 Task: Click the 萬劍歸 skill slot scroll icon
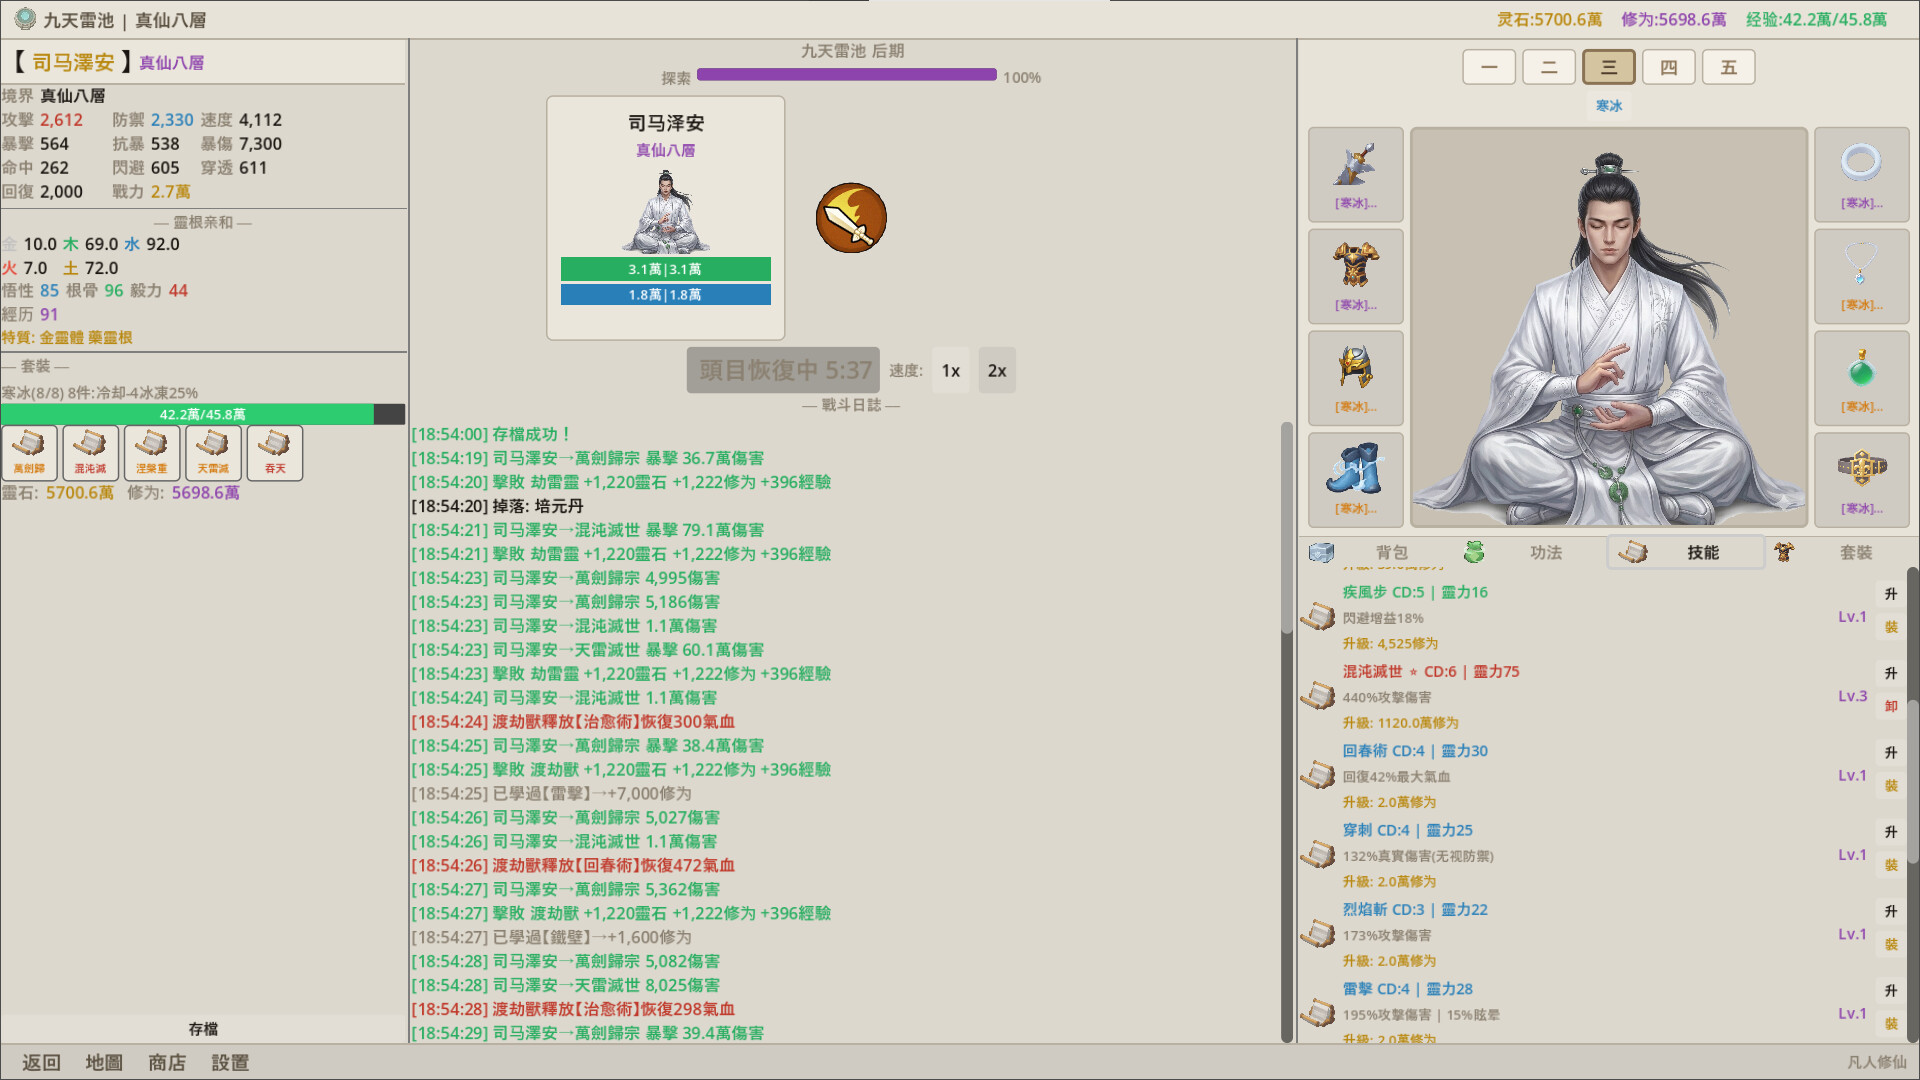click(29, 452)
